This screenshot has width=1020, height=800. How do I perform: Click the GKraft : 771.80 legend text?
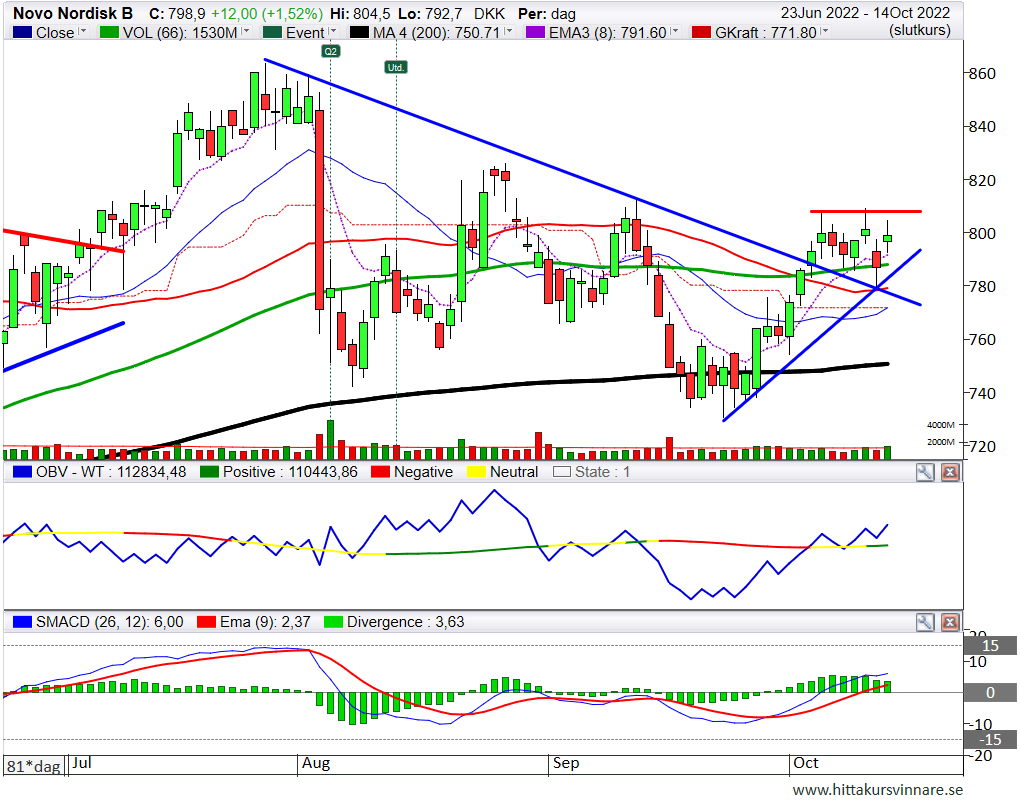coord(766,33)
